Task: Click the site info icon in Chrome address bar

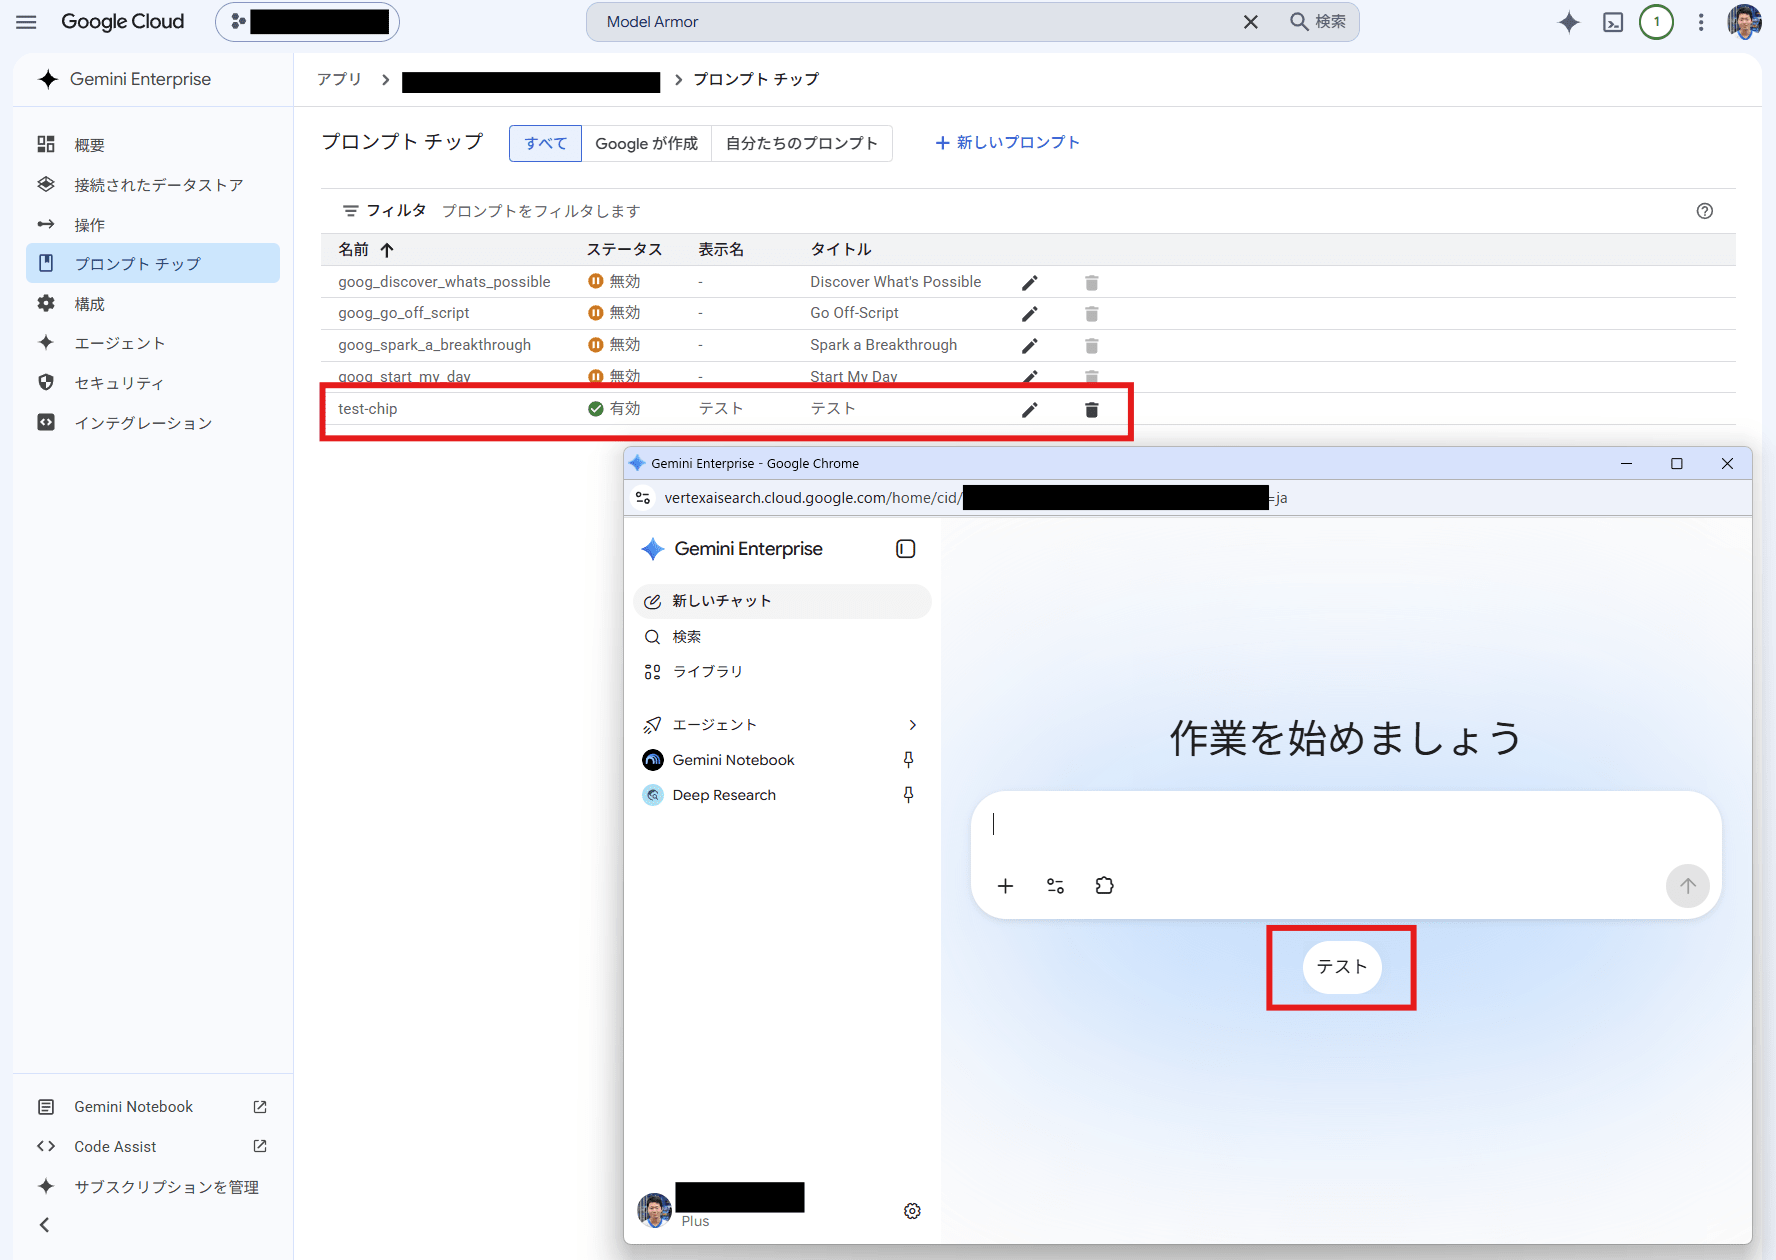Action: pyautogui.click(x=643, y=498)
